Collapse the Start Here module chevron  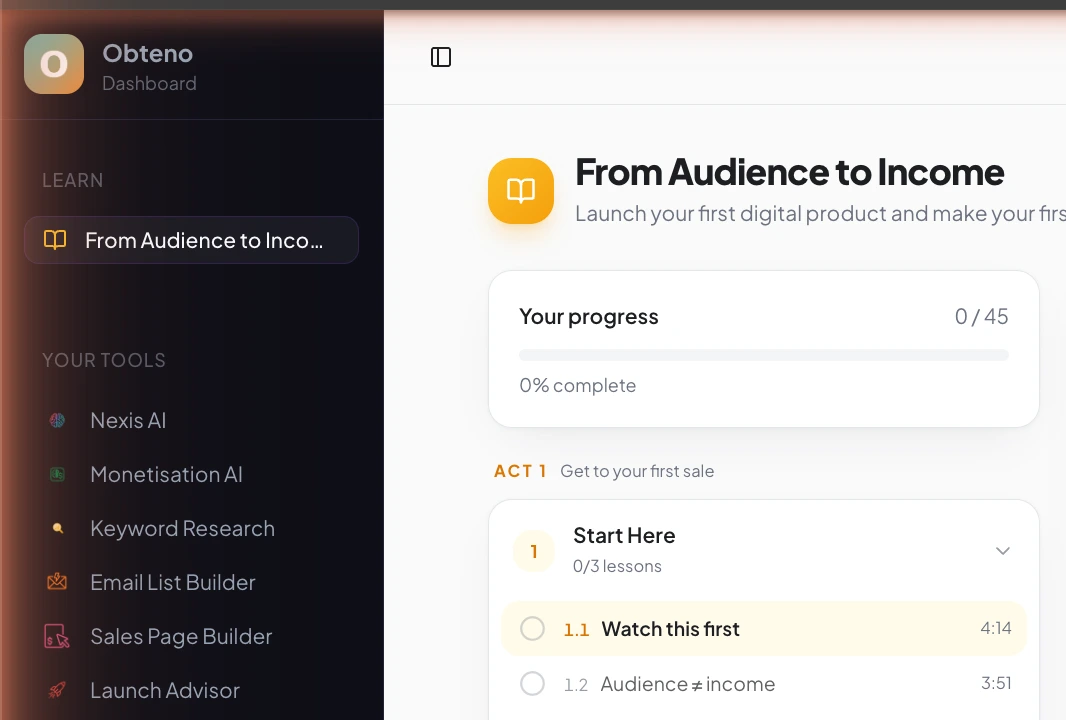1003,551
